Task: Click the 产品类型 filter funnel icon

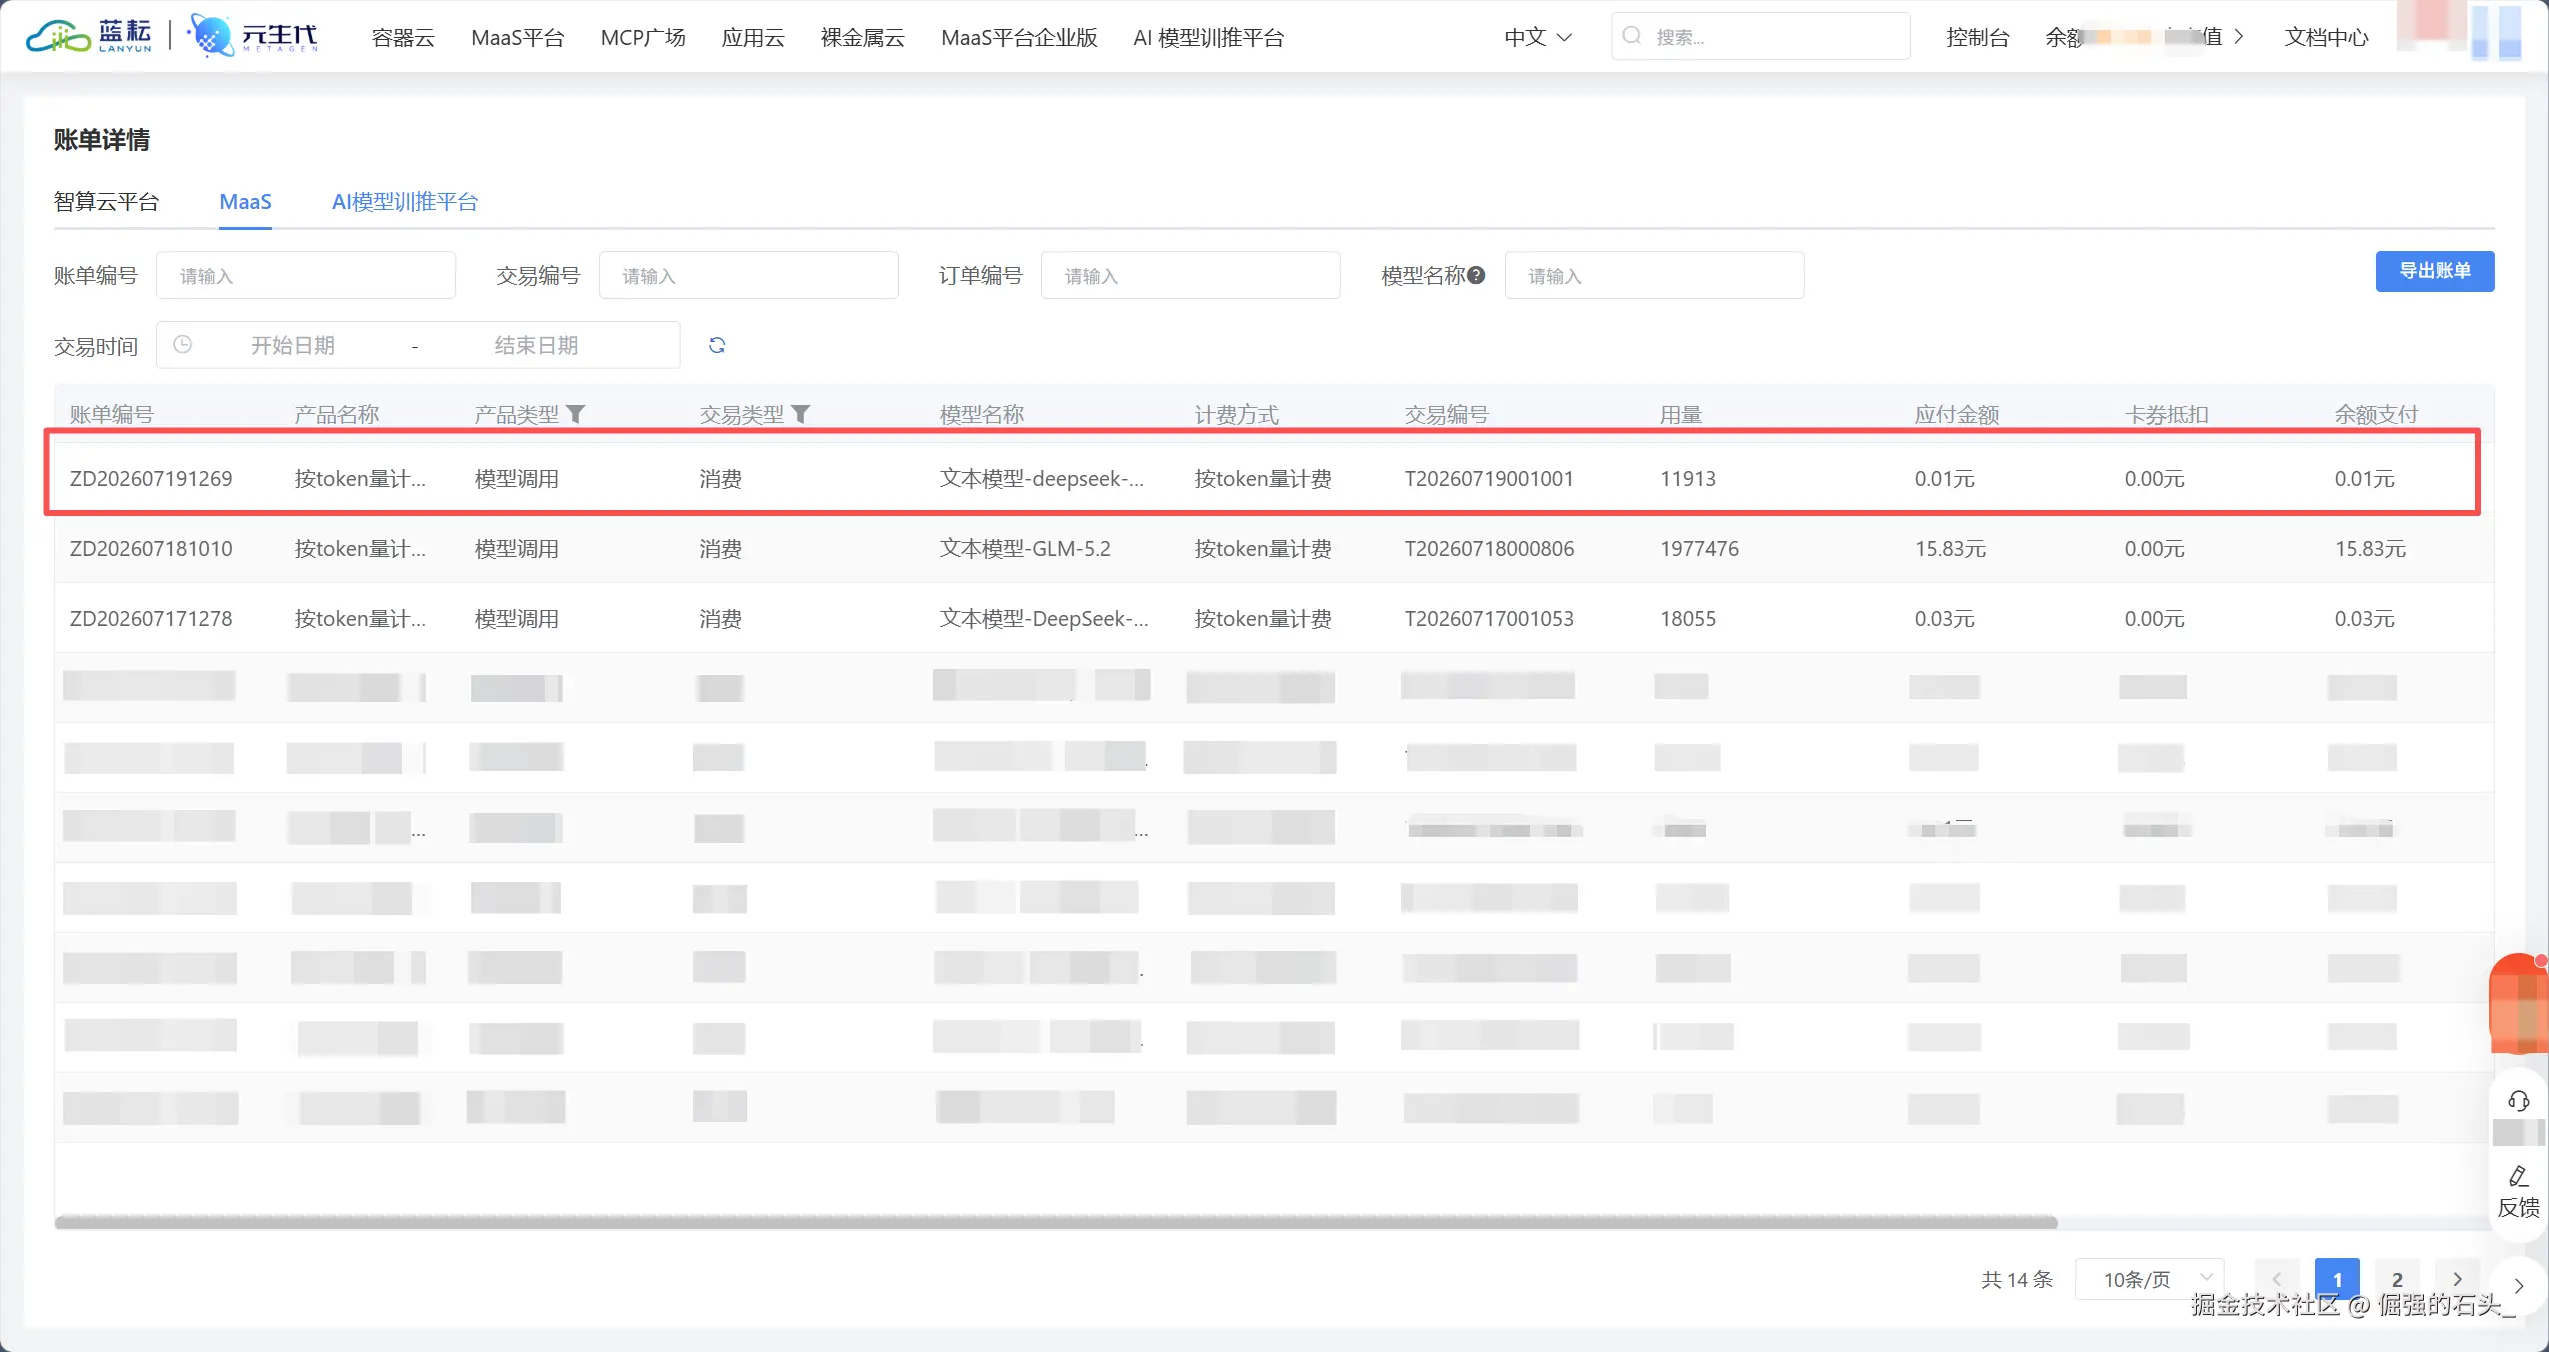Action: coord(576,414)
